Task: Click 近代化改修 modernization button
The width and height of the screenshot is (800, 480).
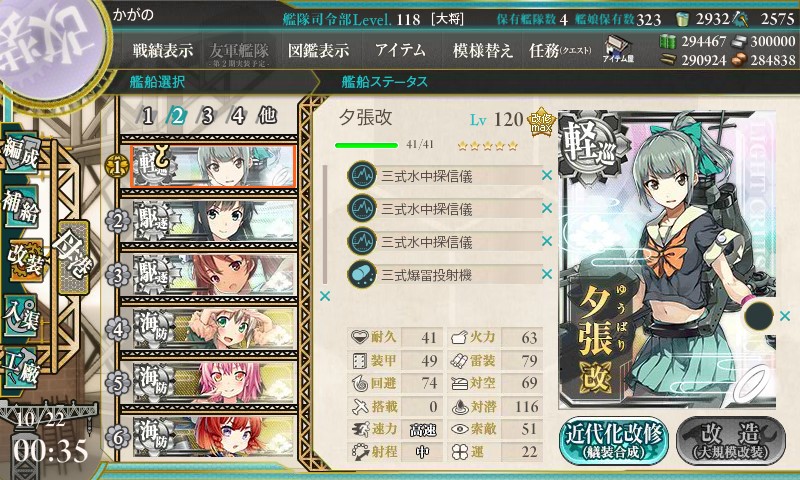Action: click(614, 441)
